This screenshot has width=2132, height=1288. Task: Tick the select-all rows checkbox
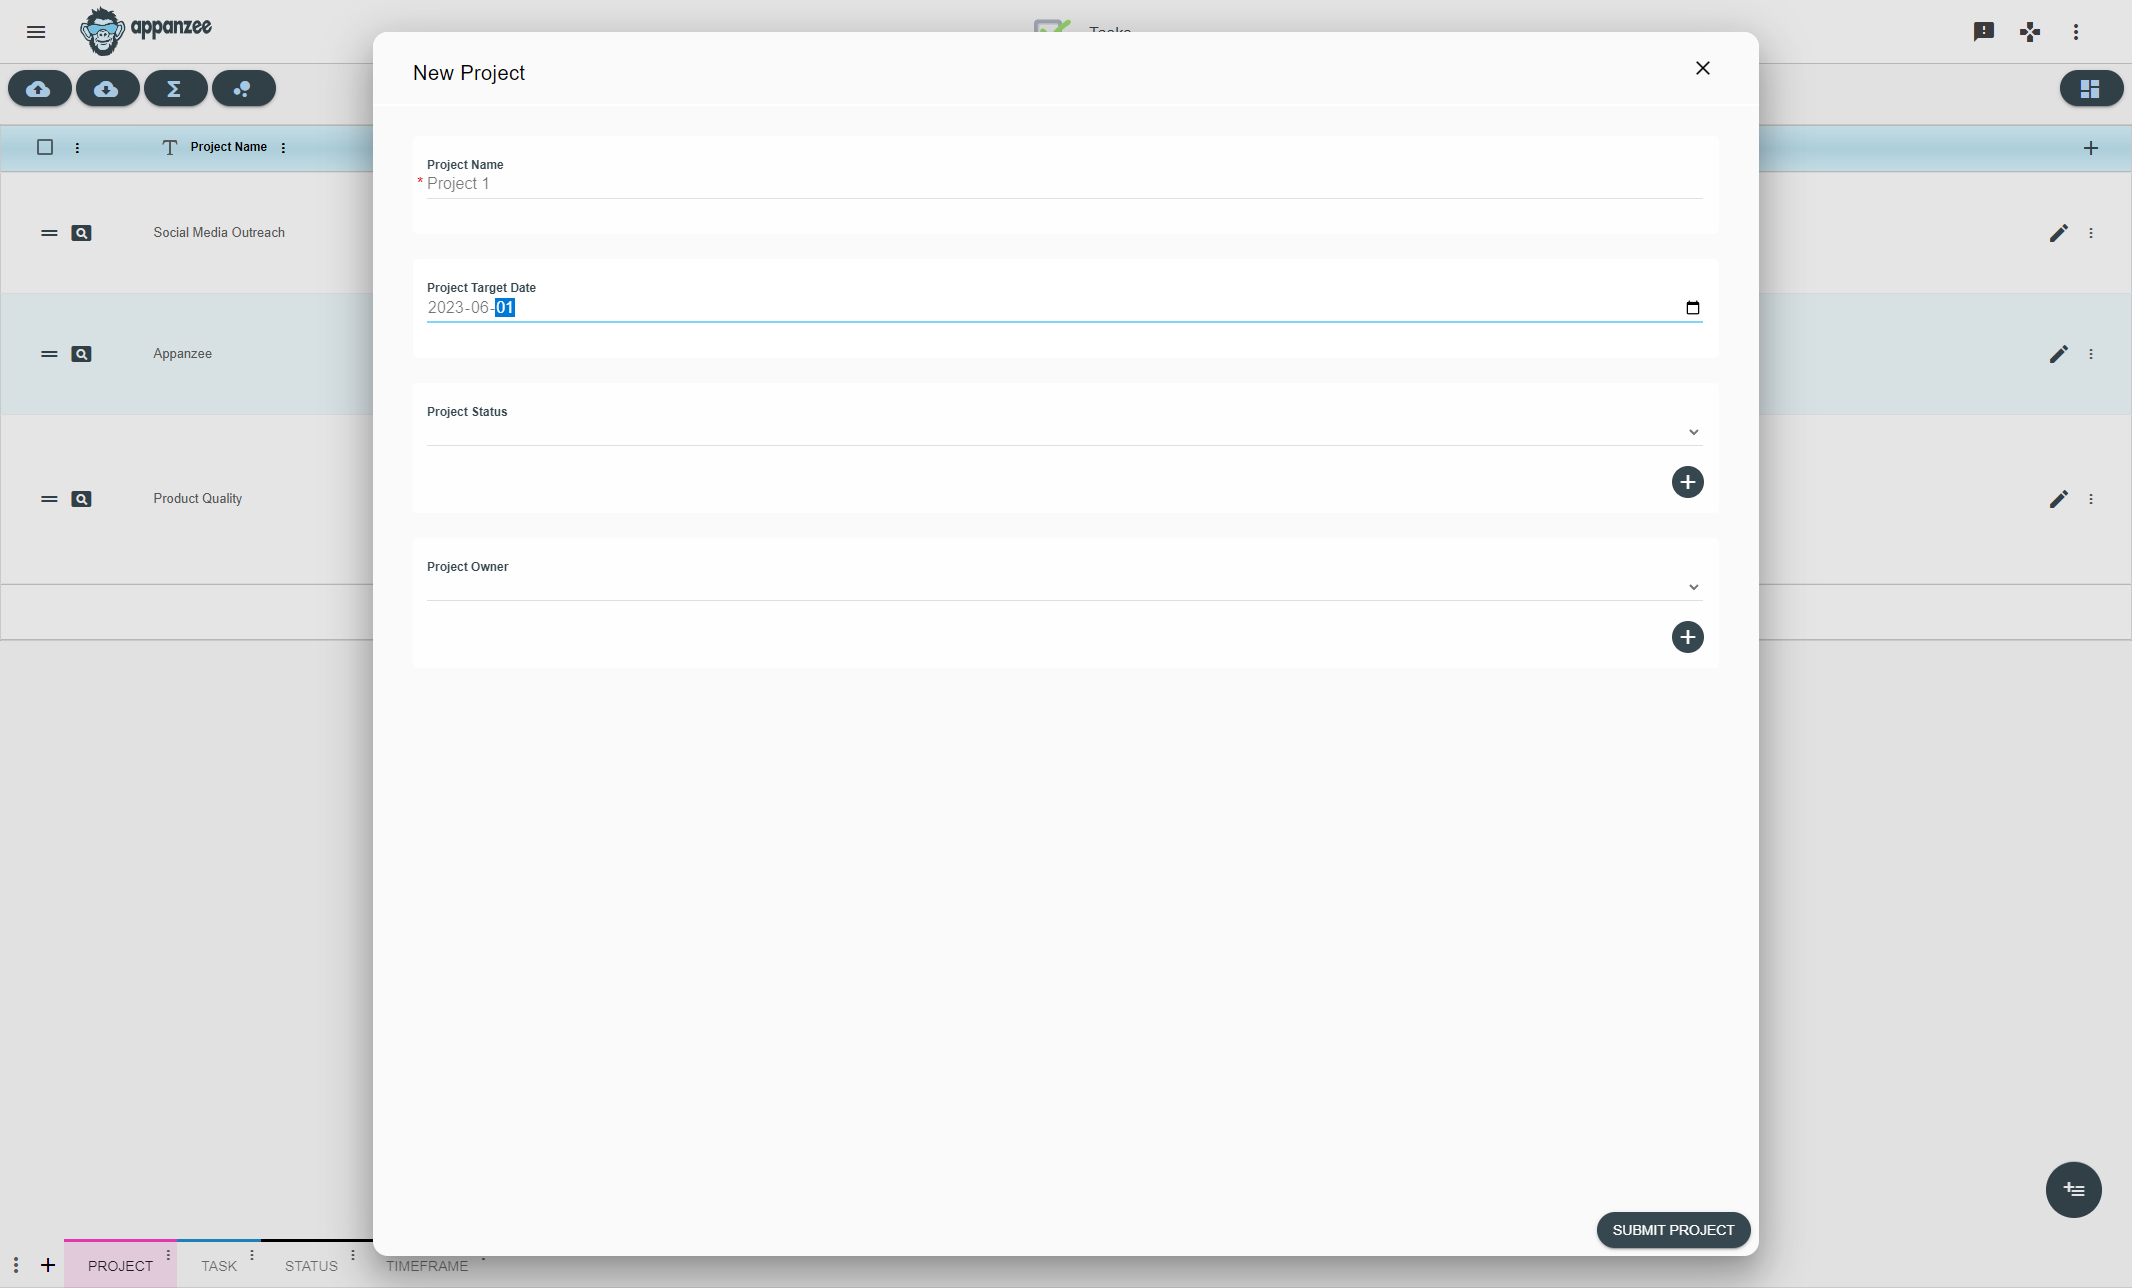point(45,147)
